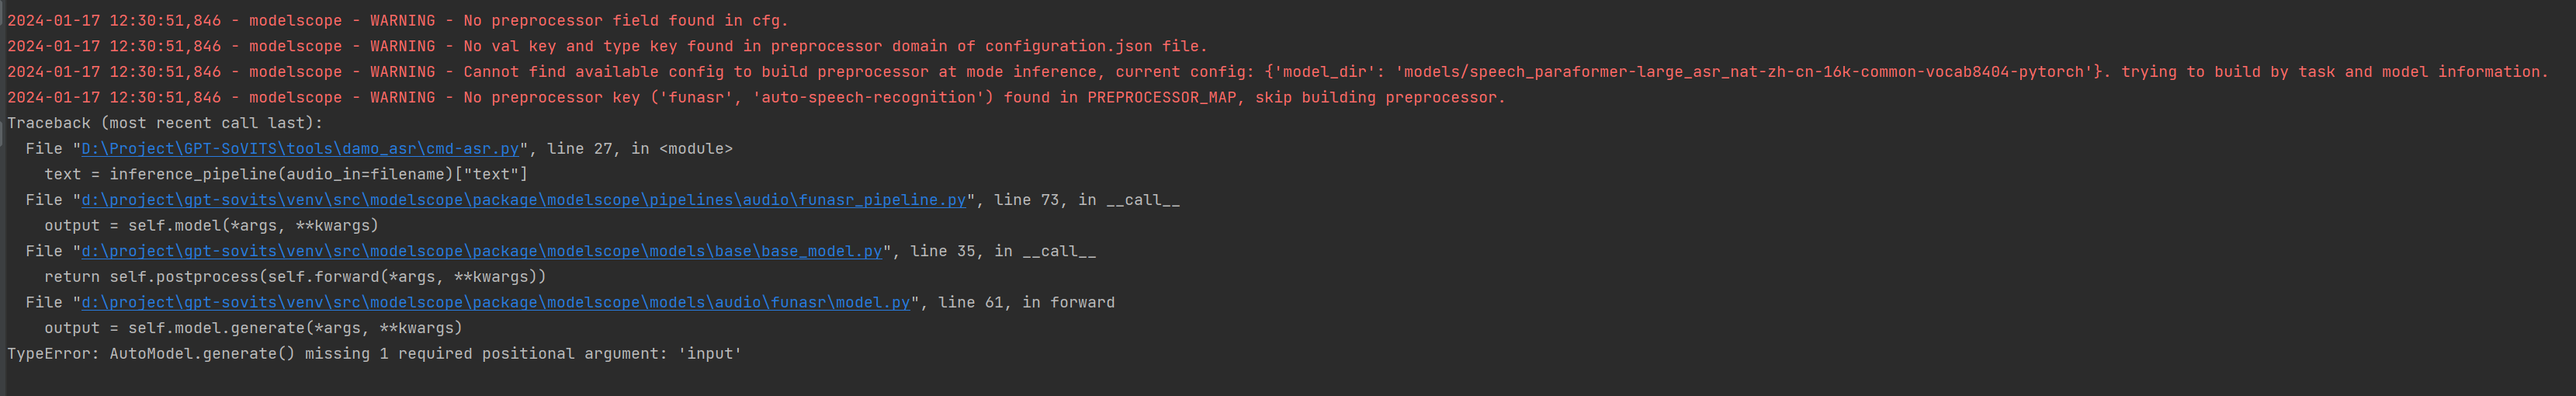The height and width of the screenshot is (396, 2576).
Task: Select the 'No preprocessor field found in cfg' warning
Action: pos(398,21)
